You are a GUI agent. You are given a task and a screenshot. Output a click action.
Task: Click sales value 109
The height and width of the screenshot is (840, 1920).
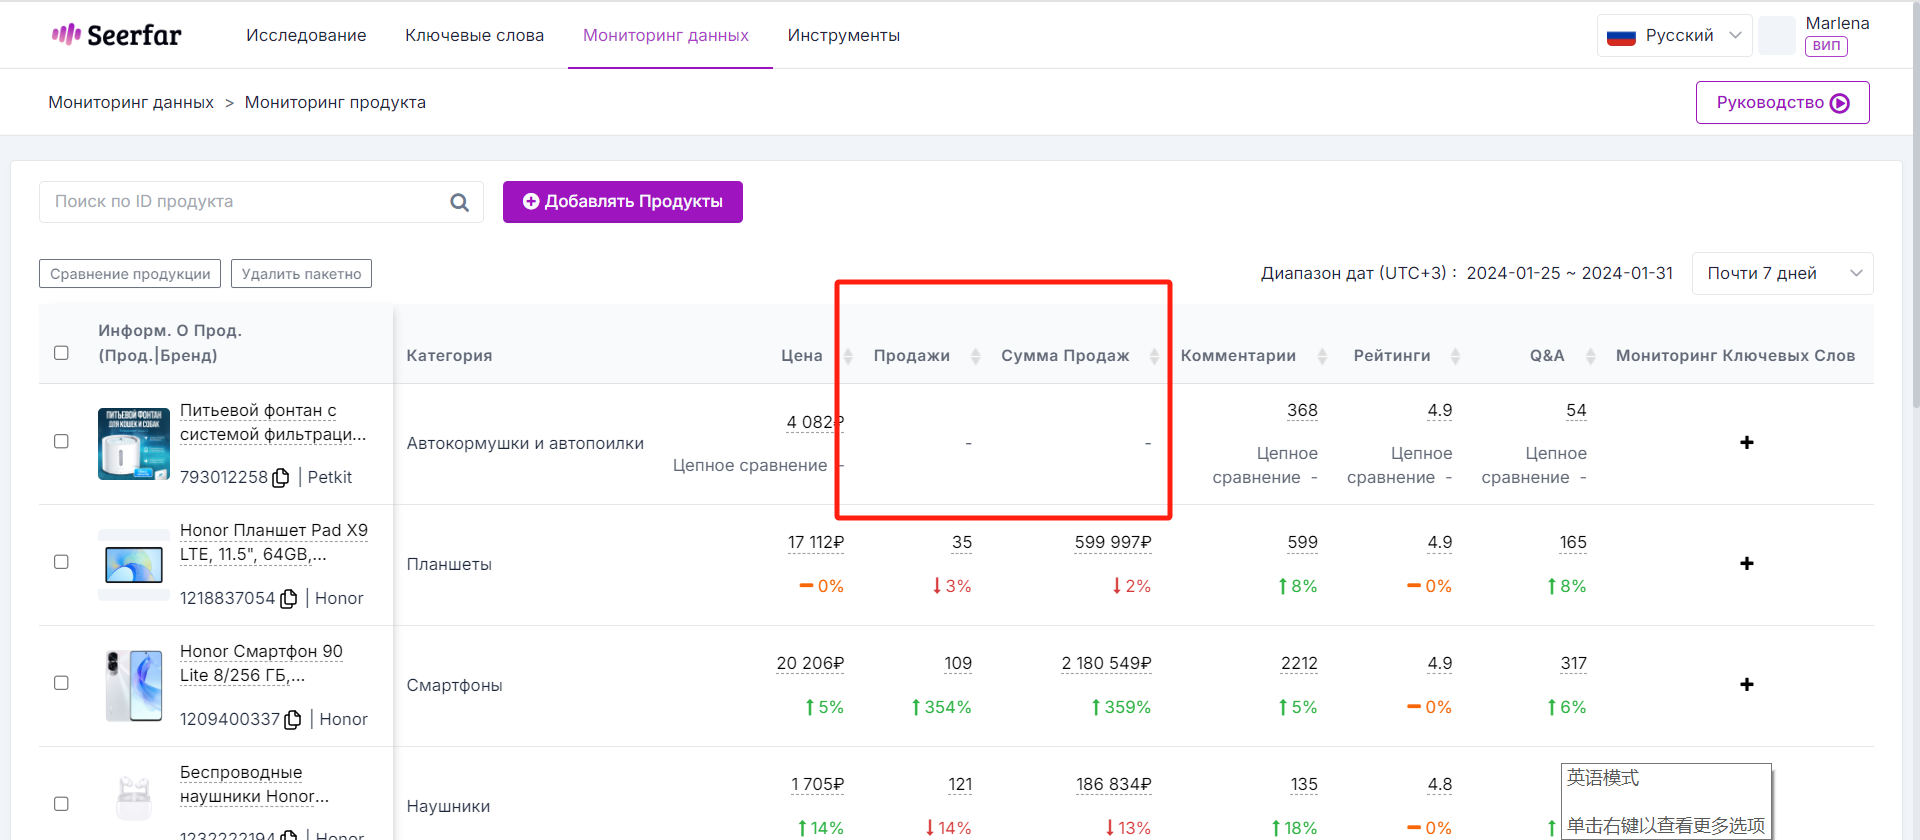[x=958, y=664]
